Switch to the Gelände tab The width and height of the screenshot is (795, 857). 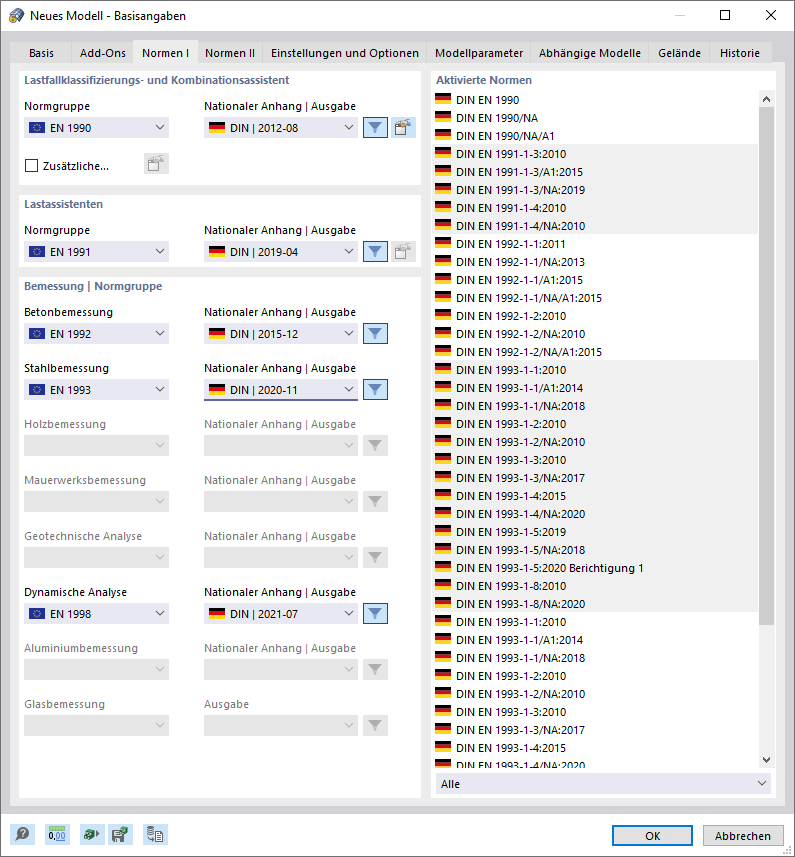(x=679, y=53)
